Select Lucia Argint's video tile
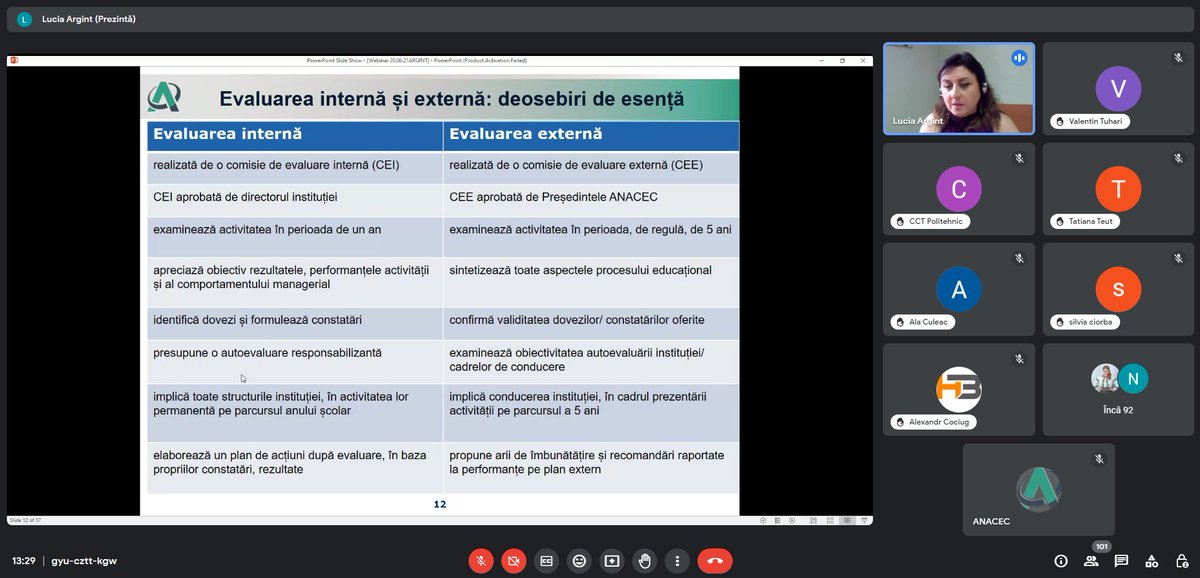The image size is (1200, 578). (958, 88)
